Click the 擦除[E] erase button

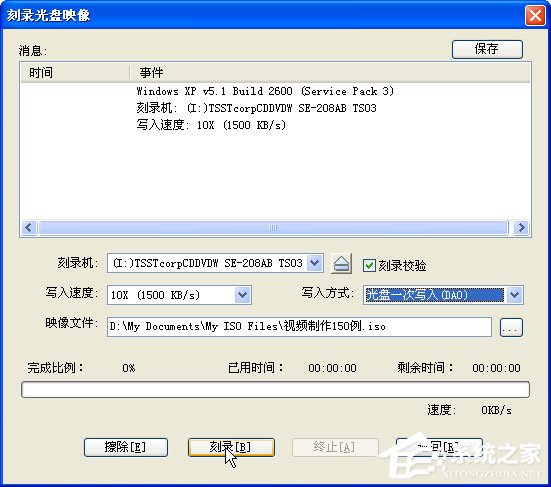coord(126,447)
